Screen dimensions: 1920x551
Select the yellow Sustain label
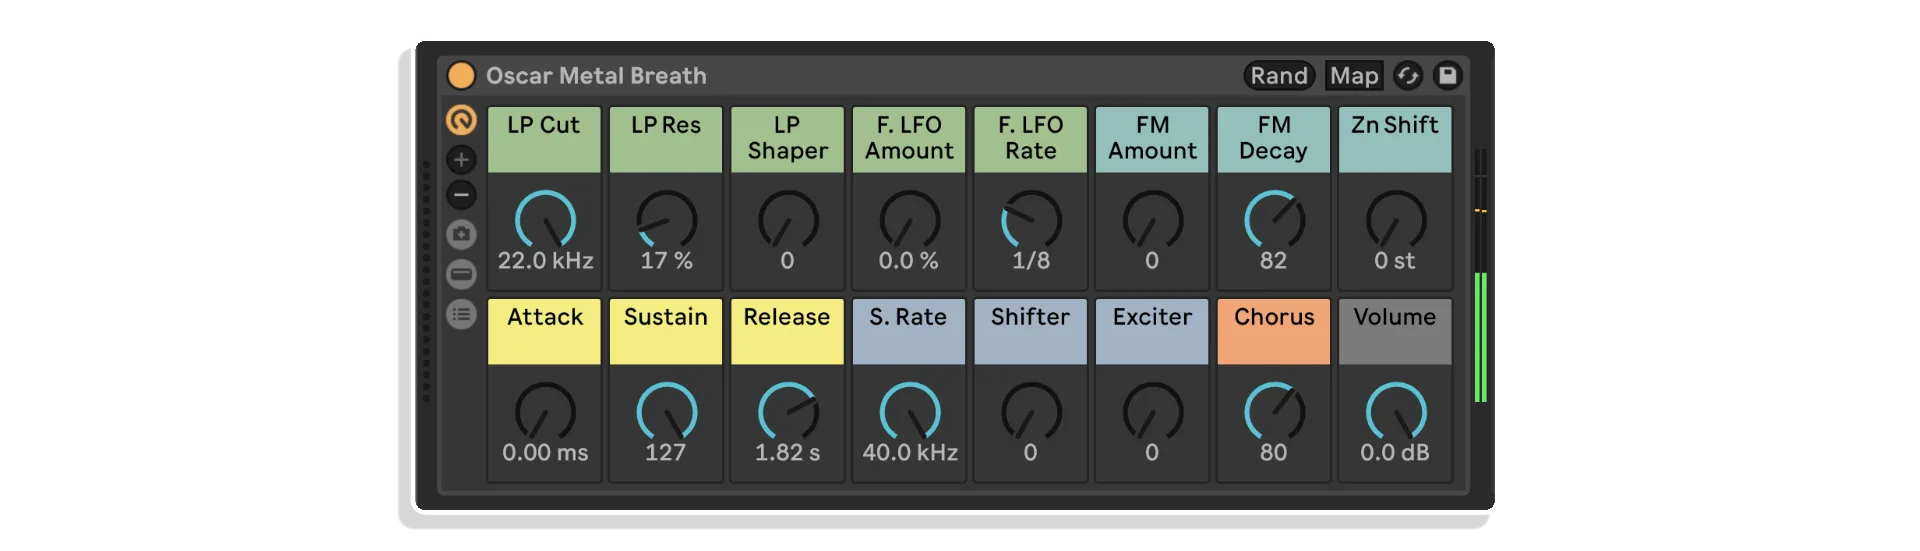coord(666,332)
